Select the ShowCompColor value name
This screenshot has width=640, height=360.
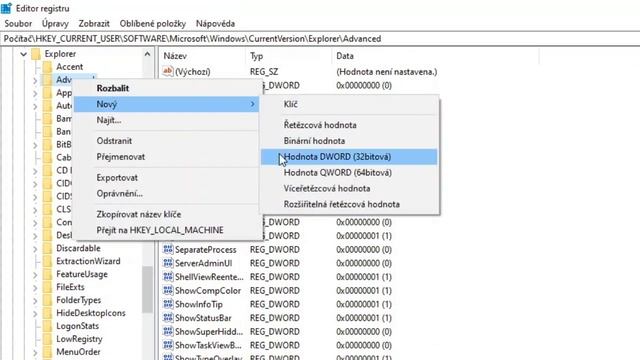coord(208,291)
